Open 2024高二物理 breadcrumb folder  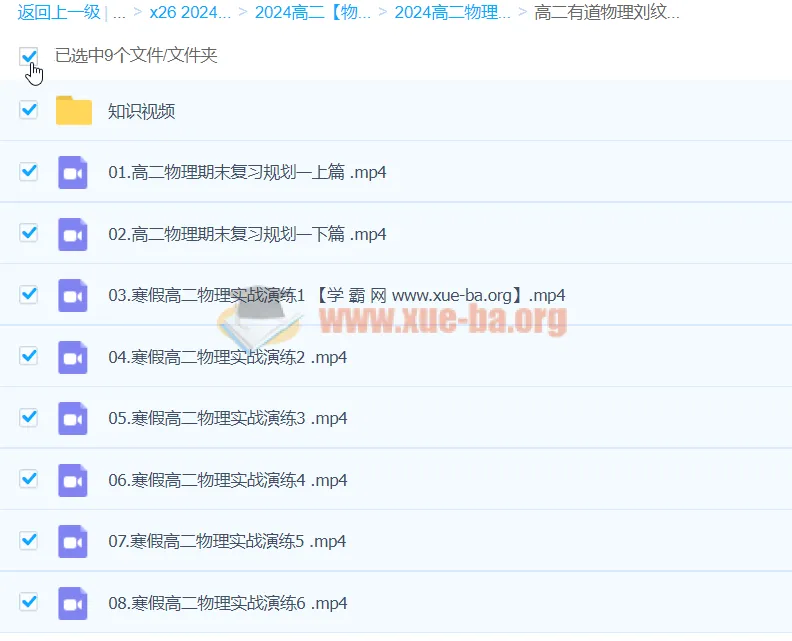452,13
